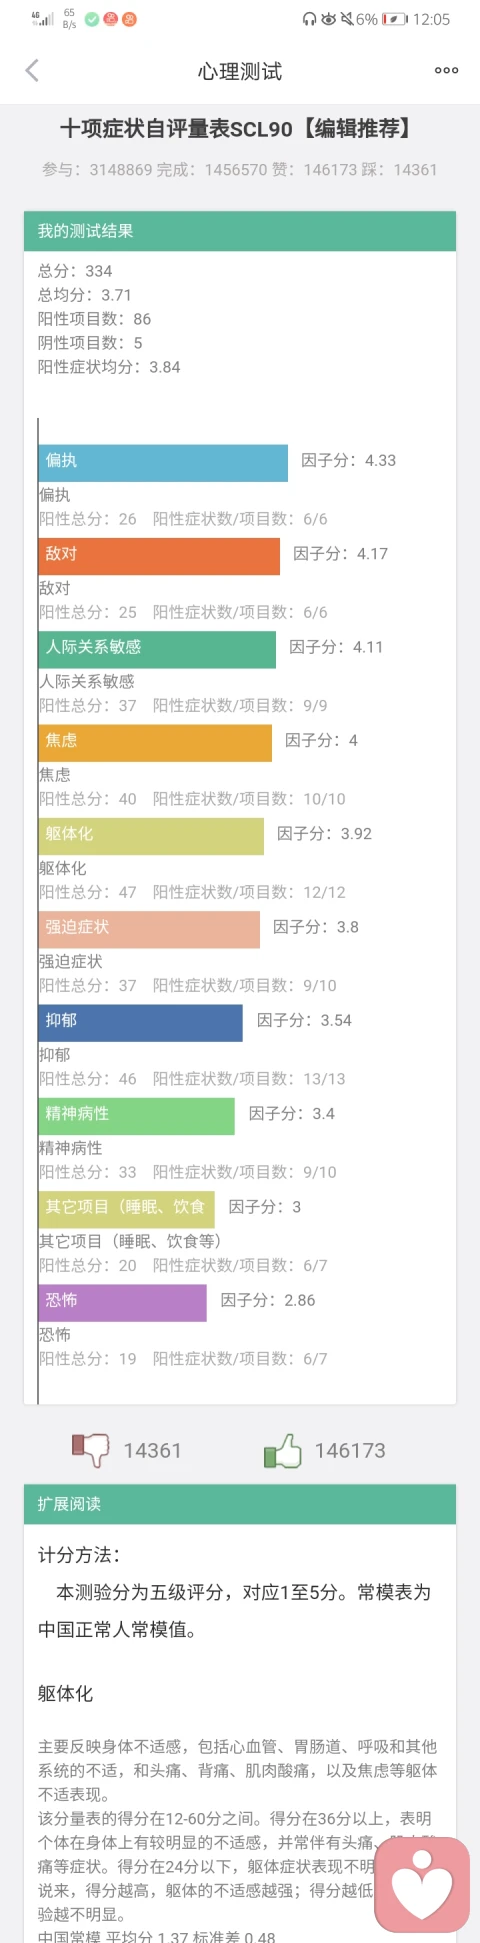Tap the signal strength indicator

[x=42, y=19]
